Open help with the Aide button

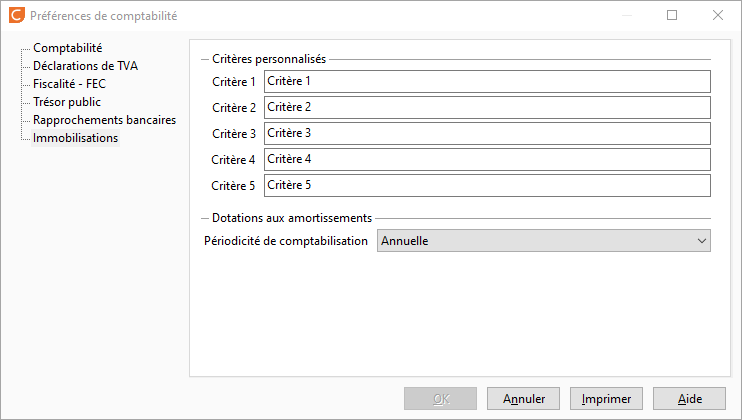[689, 399]
